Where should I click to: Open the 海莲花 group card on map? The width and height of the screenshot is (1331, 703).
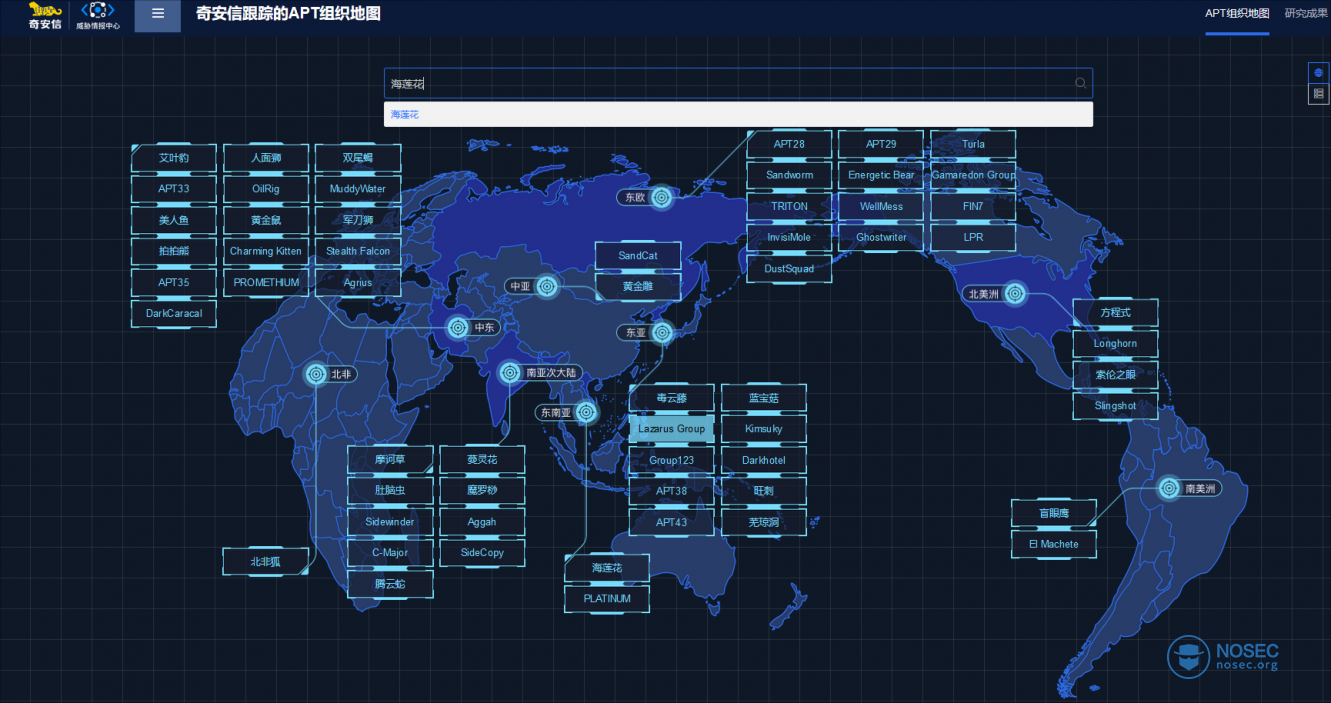tap(607, 568)
